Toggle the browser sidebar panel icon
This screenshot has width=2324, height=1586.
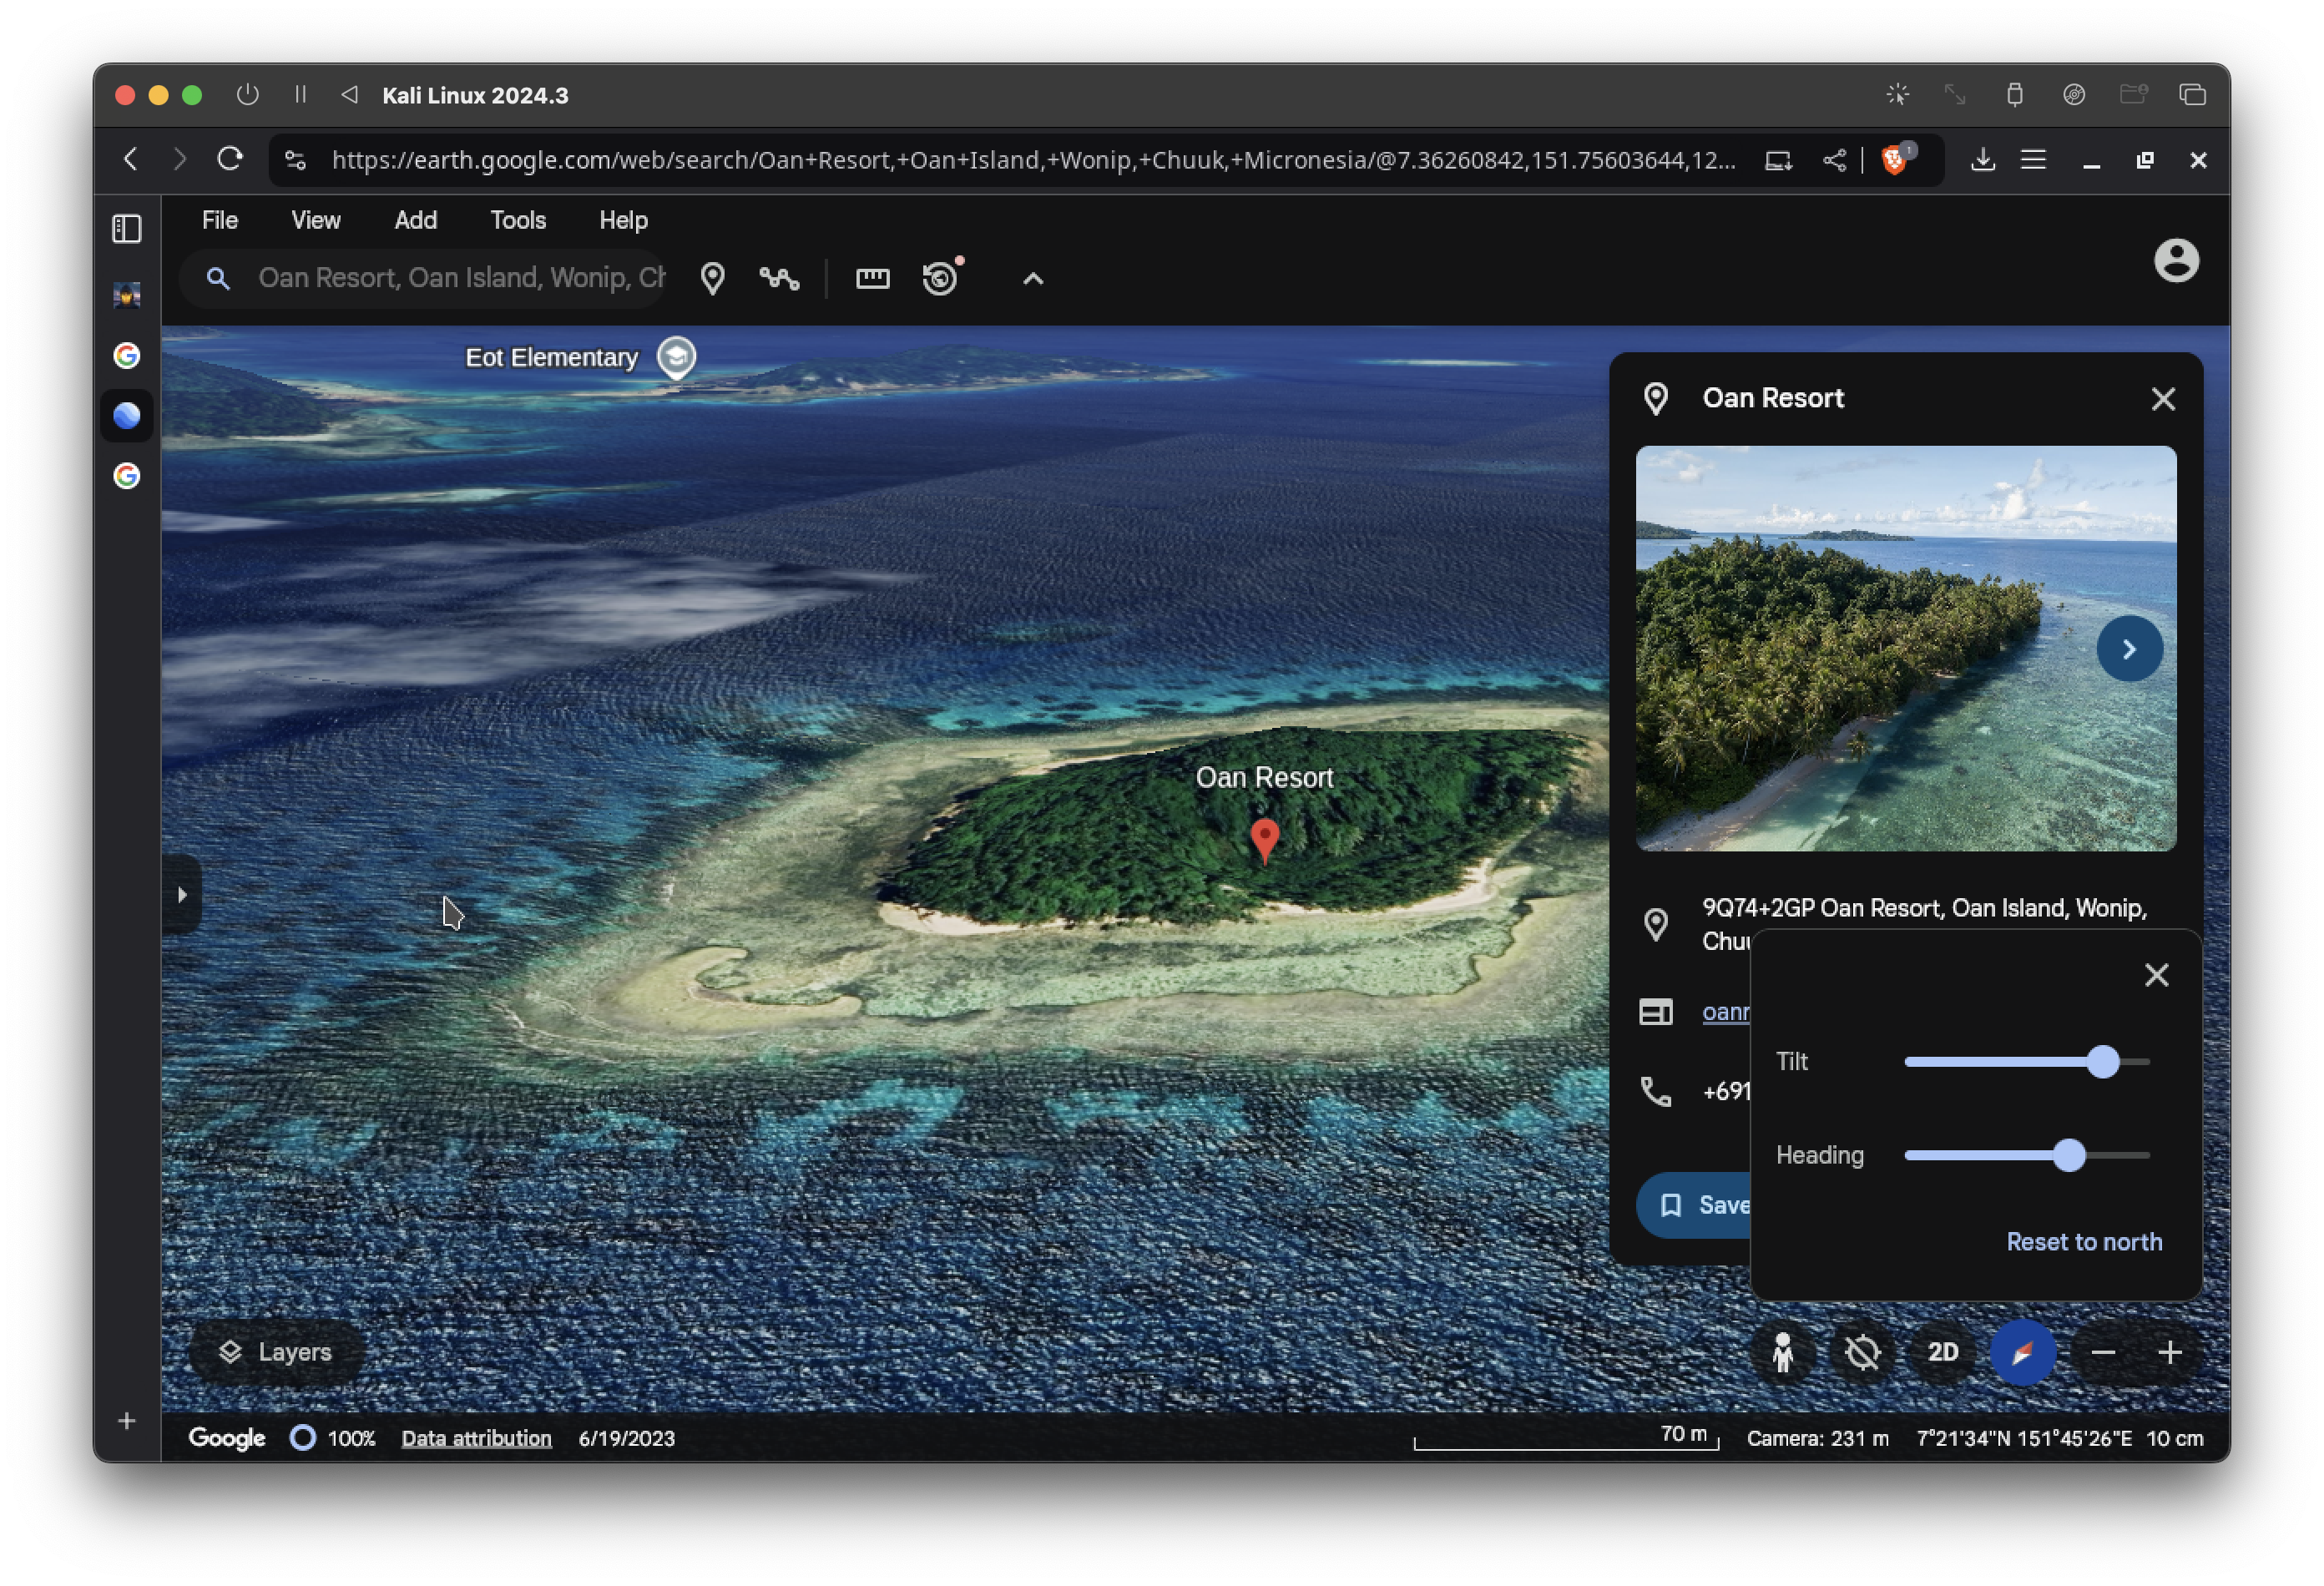[x=127, y=229]
